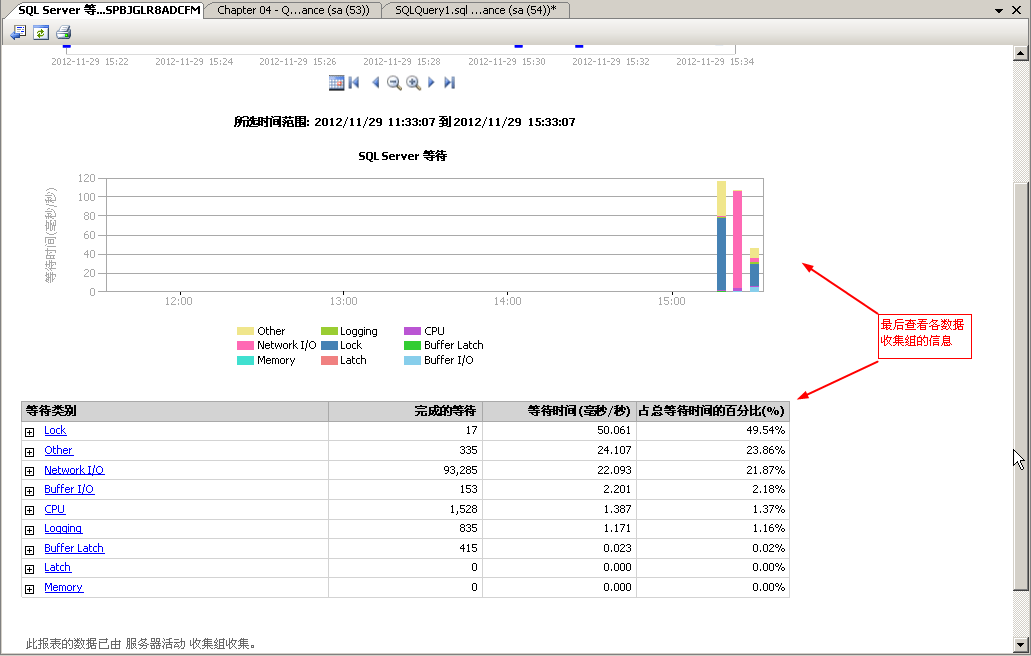Click the Logging legend color swatch
Viewport: 1031px width, 656px height.
click(329, 331)
